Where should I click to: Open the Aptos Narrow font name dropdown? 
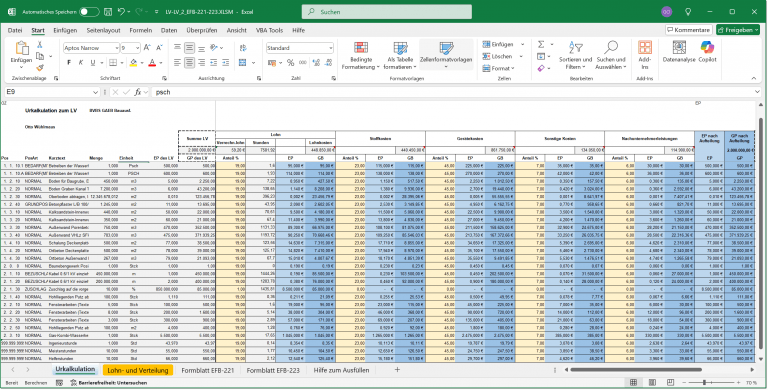coord(117,48)
